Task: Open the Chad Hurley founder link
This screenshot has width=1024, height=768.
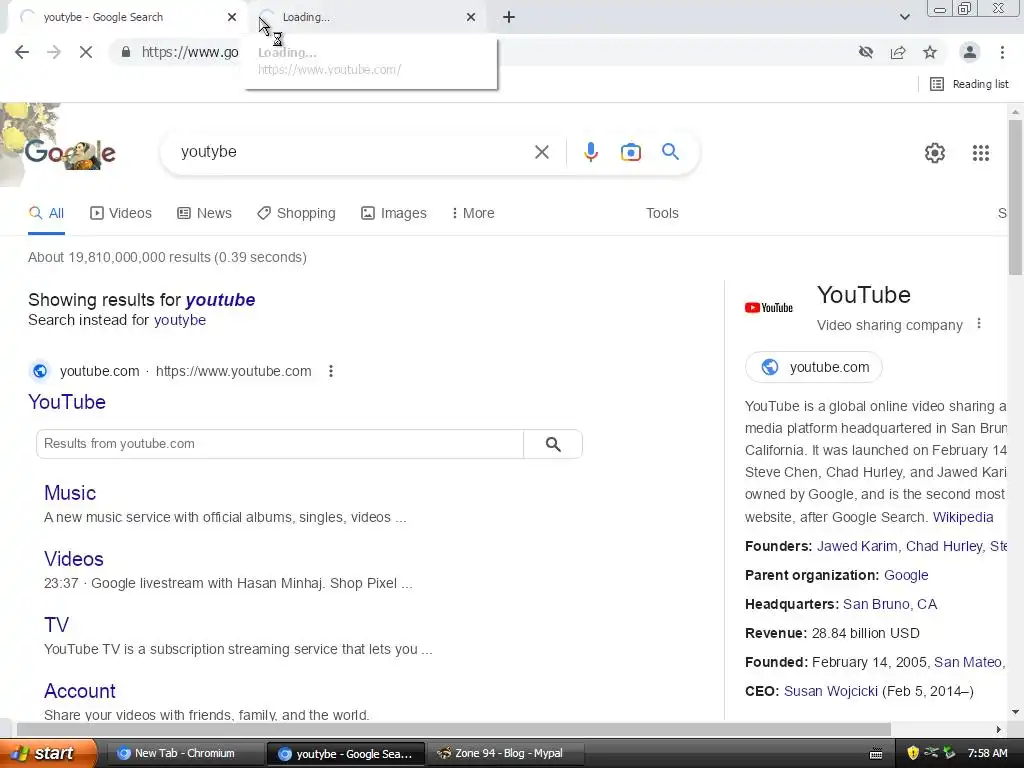Action: point(943,547)
